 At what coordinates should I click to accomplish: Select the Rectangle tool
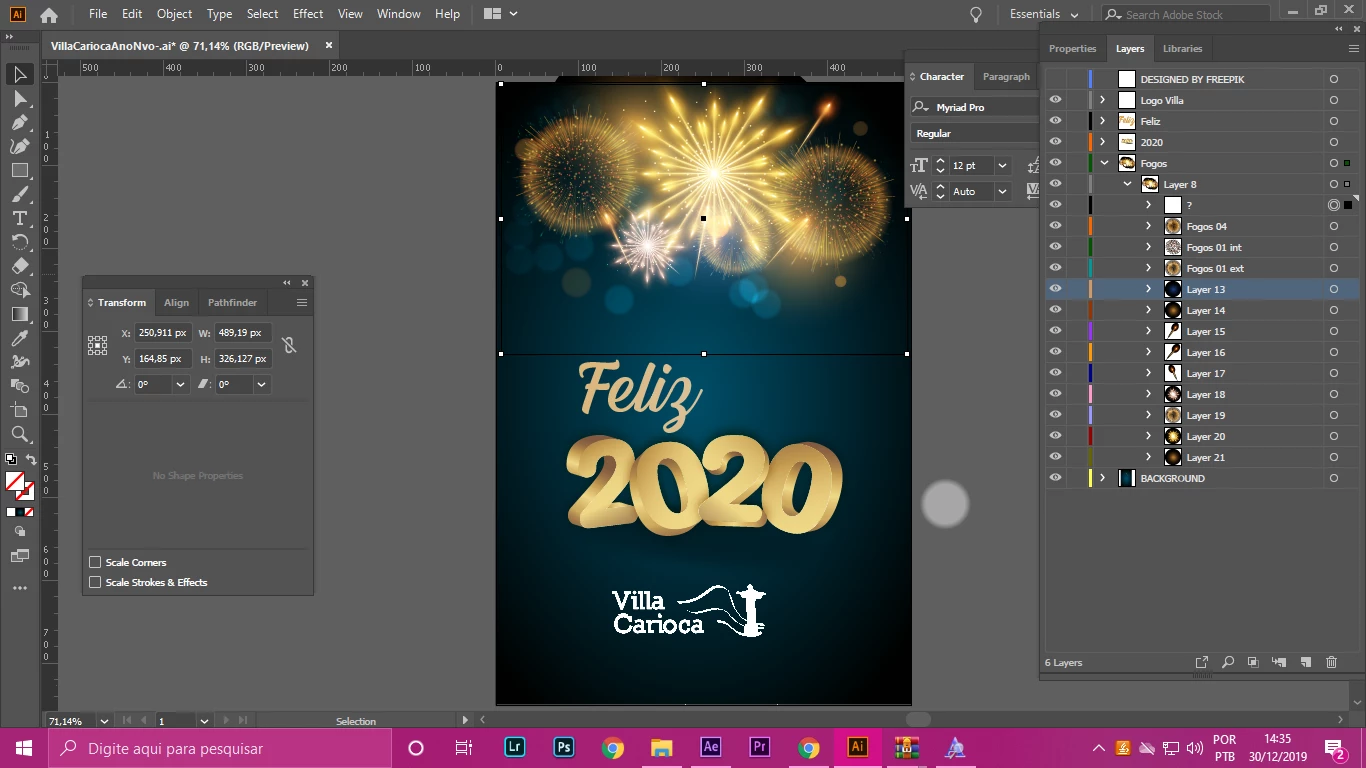coord(19,170)
